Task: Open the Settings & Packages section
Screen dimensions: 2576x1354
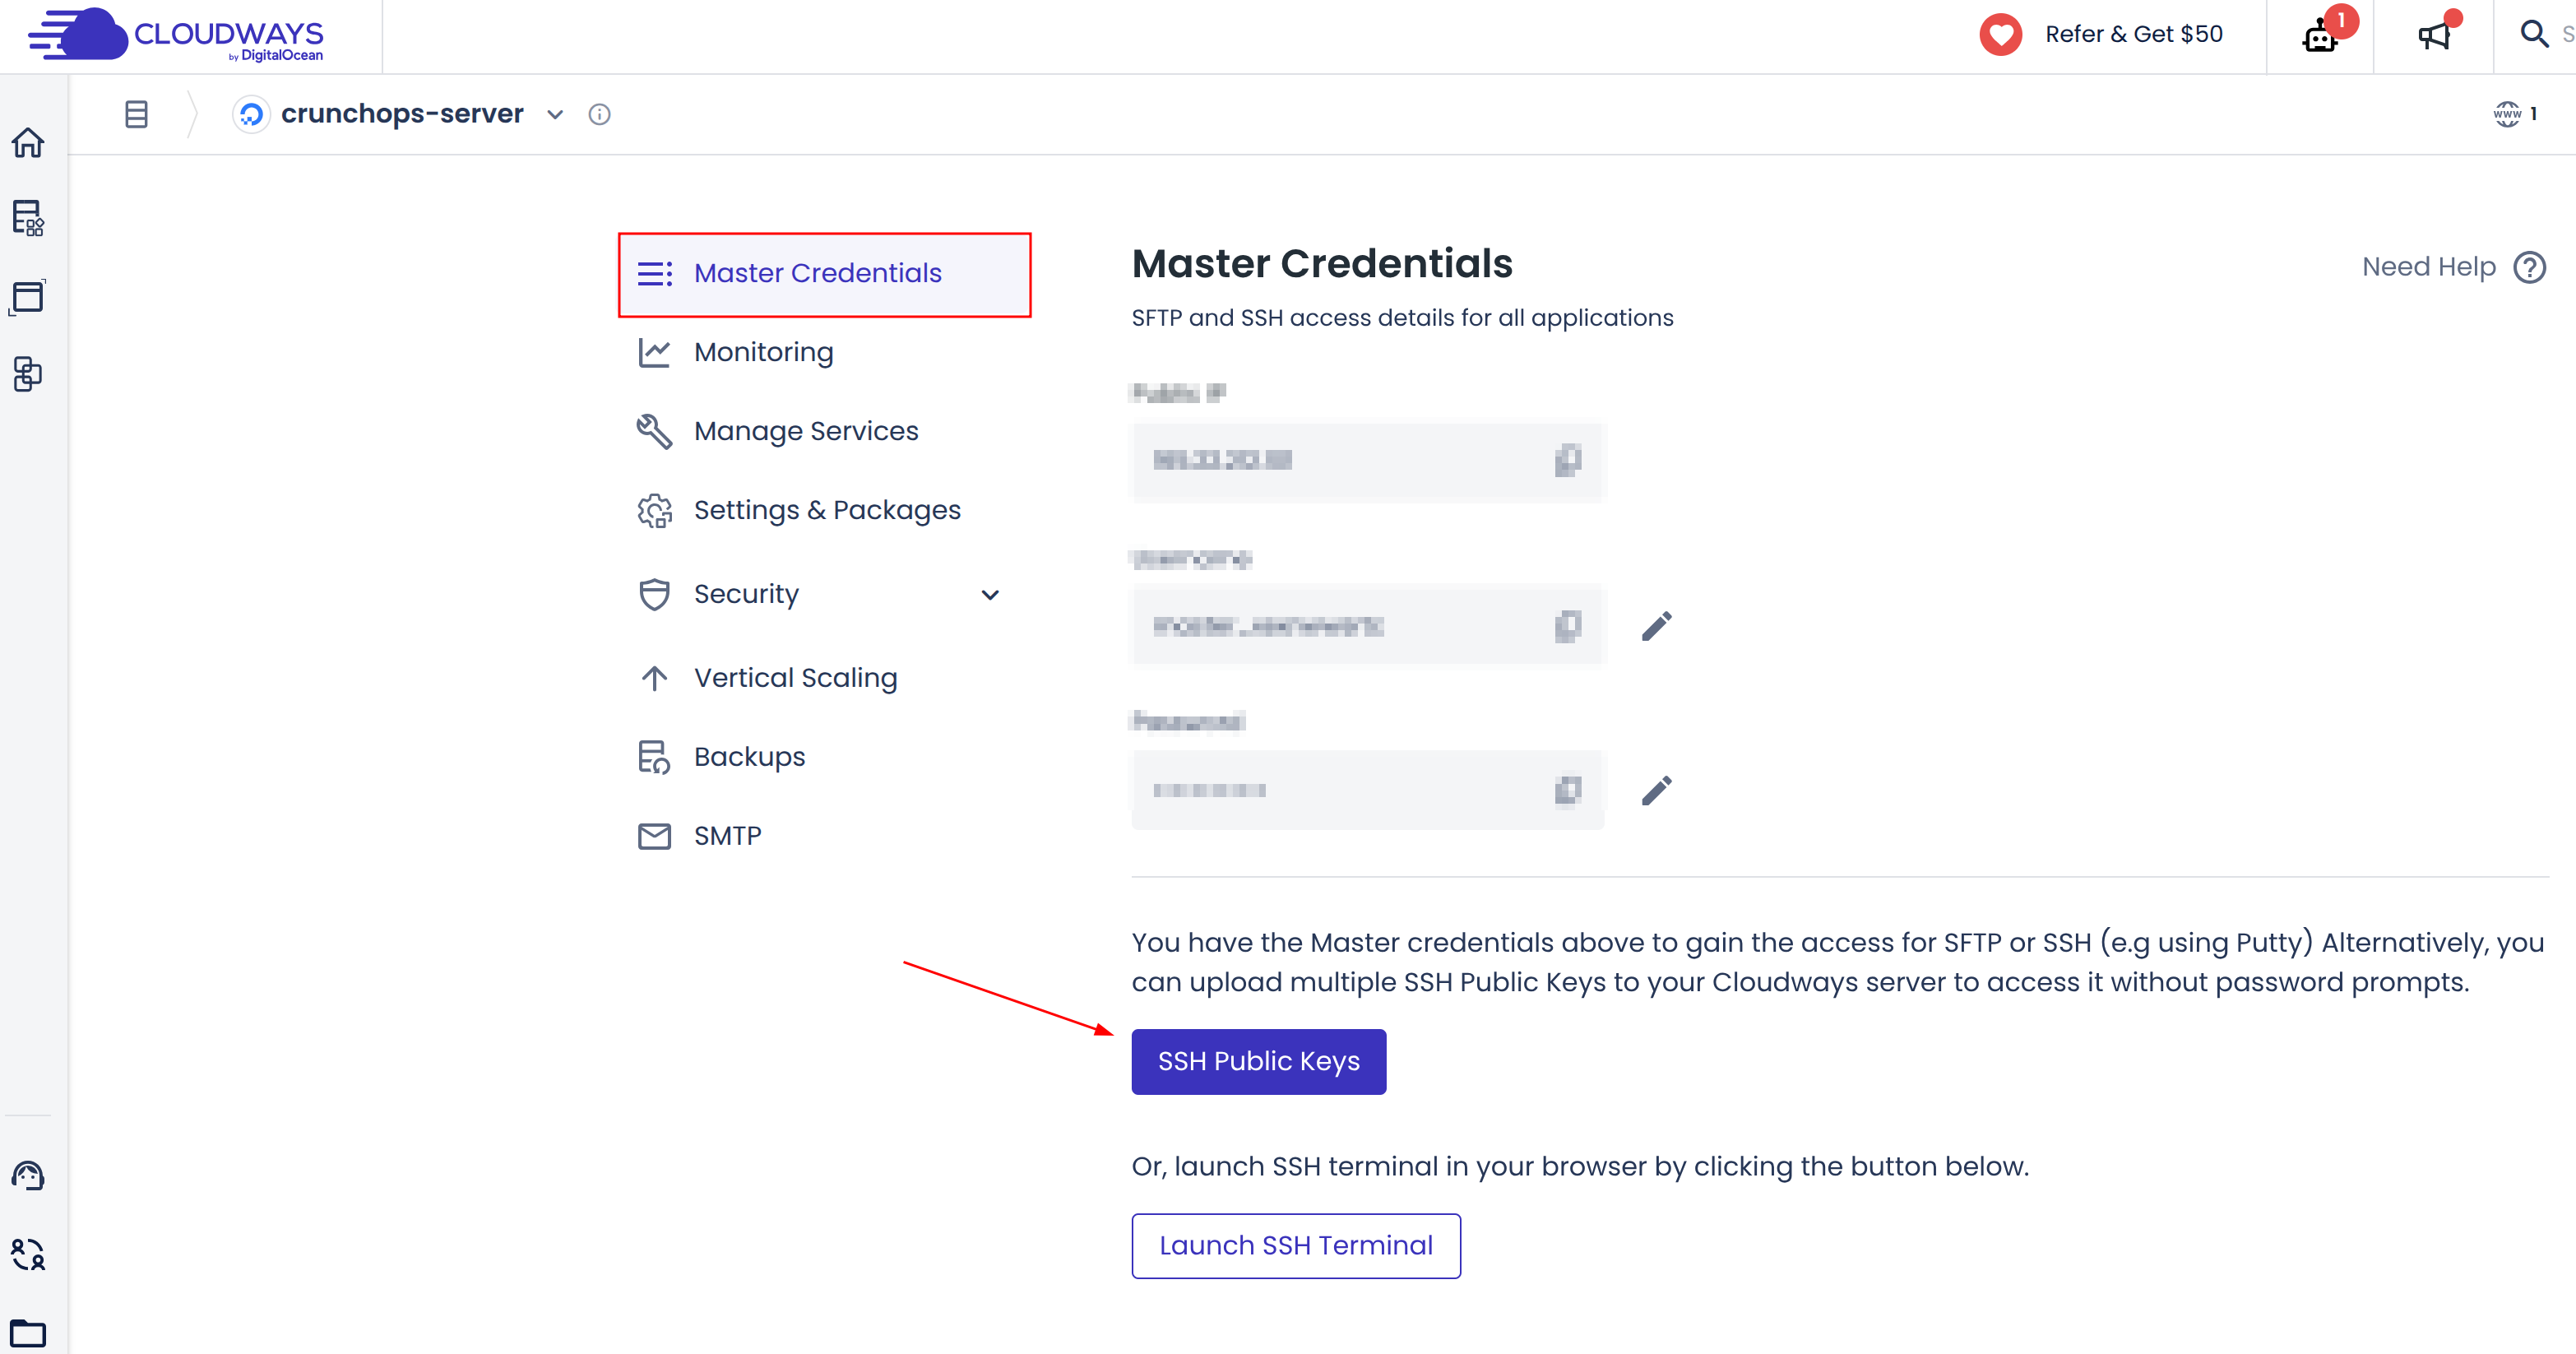Action: pyautogui.click(x=826, y=509)
